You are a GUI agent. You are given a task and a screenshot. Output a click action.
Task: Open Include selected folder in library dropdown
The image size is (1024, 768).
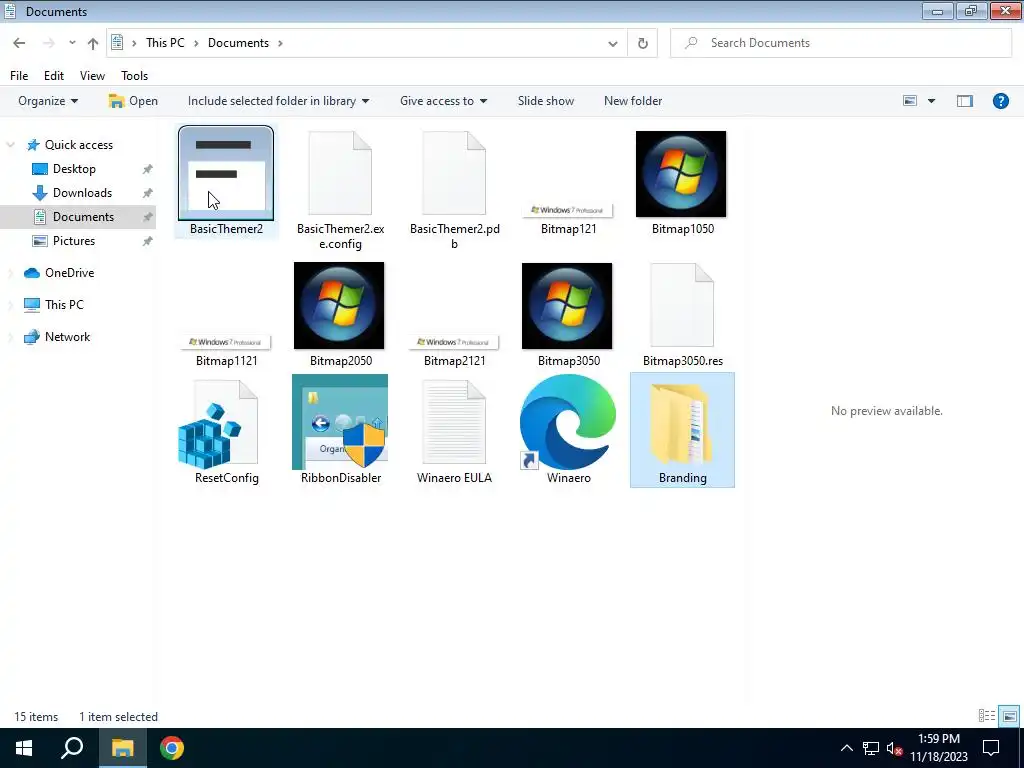pyautogui.click(x=278, y=101)
